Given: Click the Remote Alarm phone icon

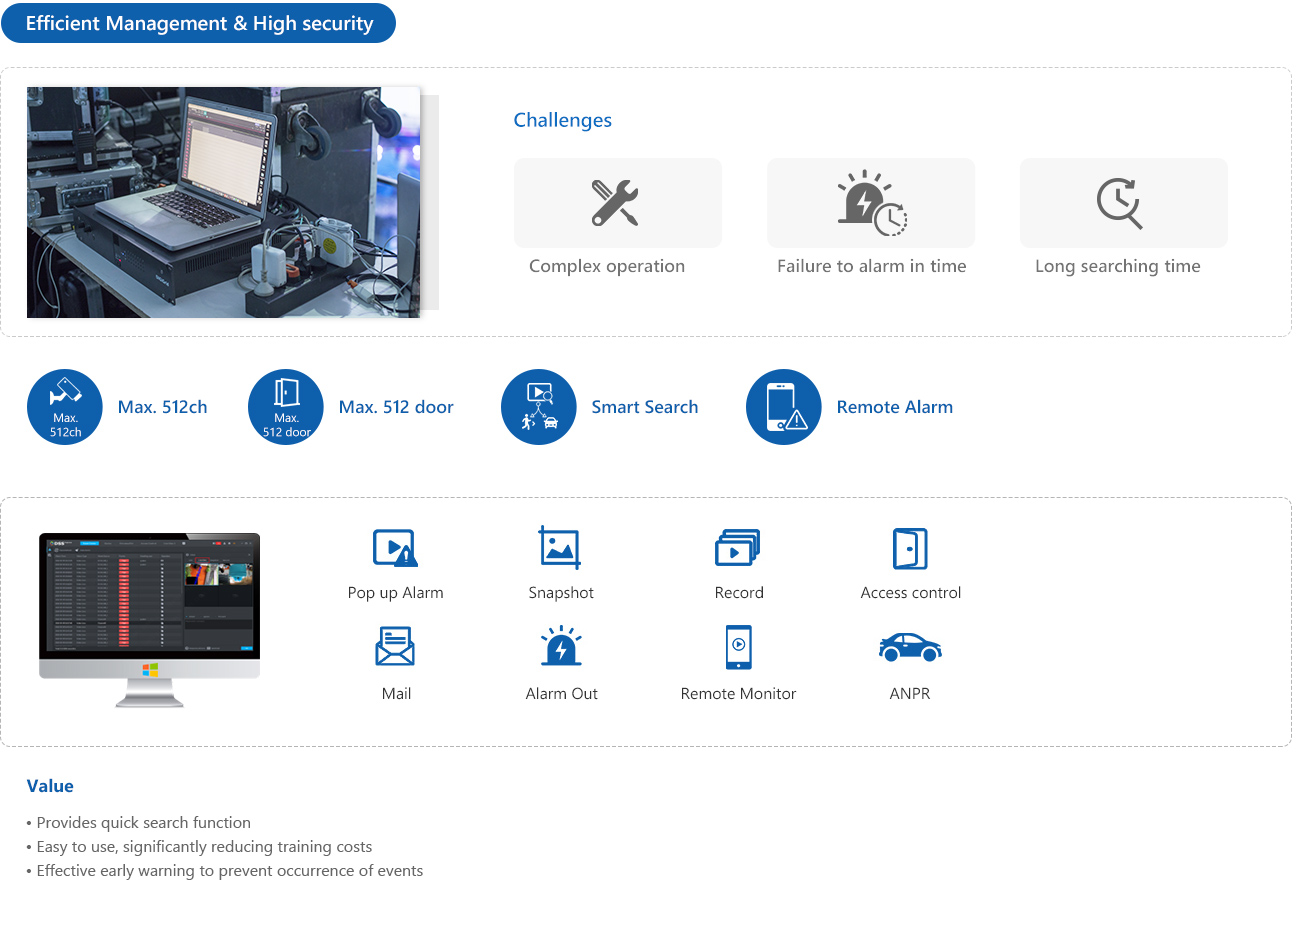Looking at the screenshot, I should [784, 407].
